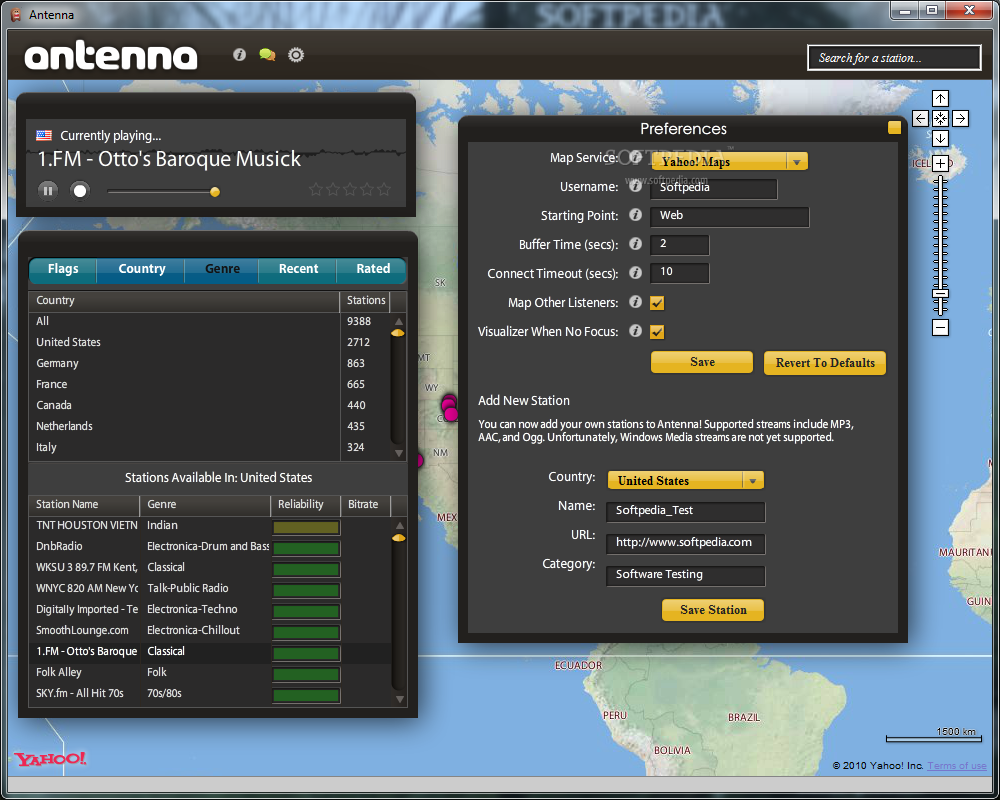1000x800 pixels.
Task: Click Save Station button
Action: coord(713,610)
